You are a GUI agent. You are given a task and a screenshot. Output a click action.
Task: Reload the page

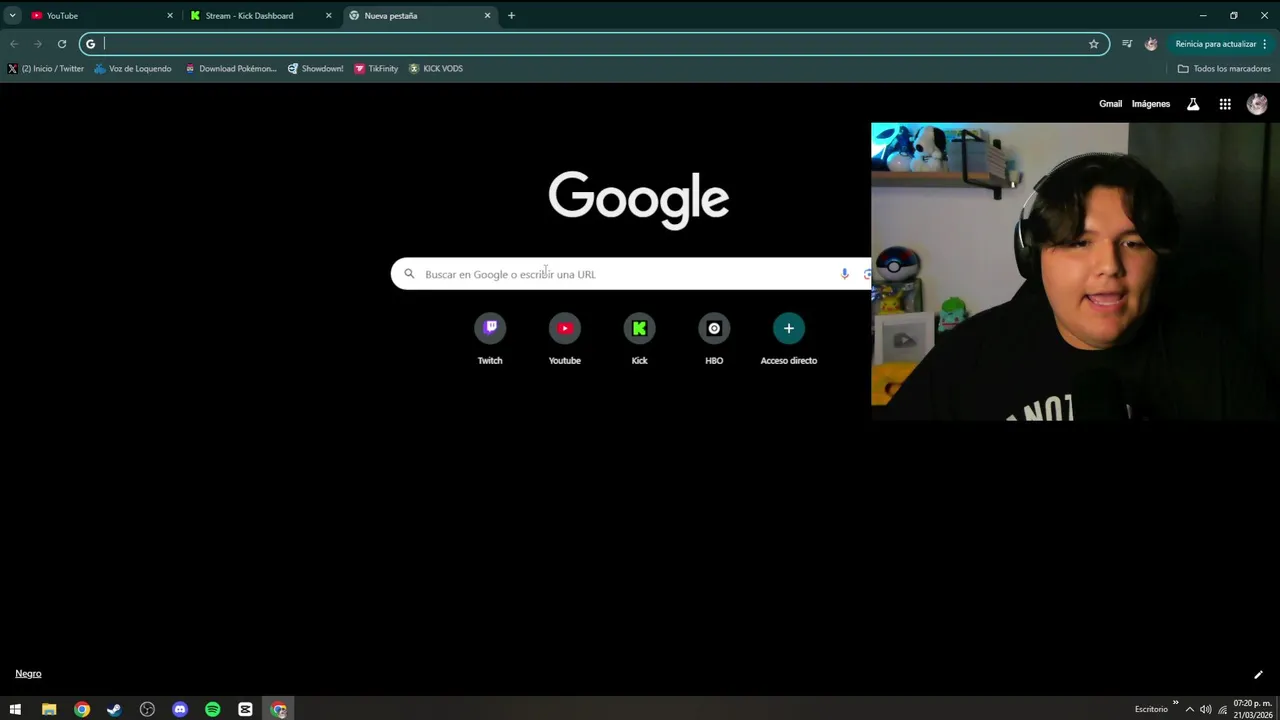[x=62, y=44]
